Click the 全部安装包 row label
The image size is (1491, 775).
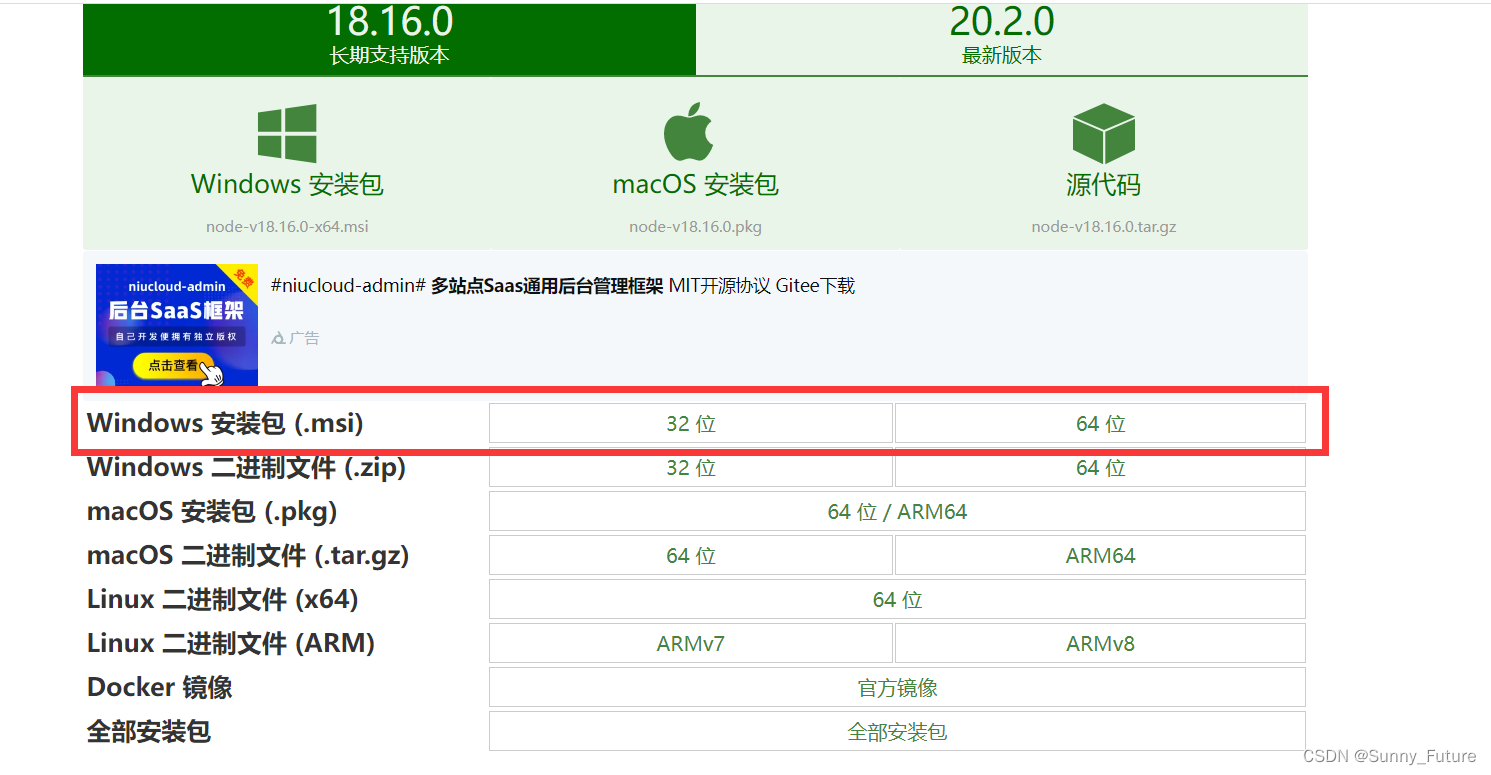[x=149, y=732]
